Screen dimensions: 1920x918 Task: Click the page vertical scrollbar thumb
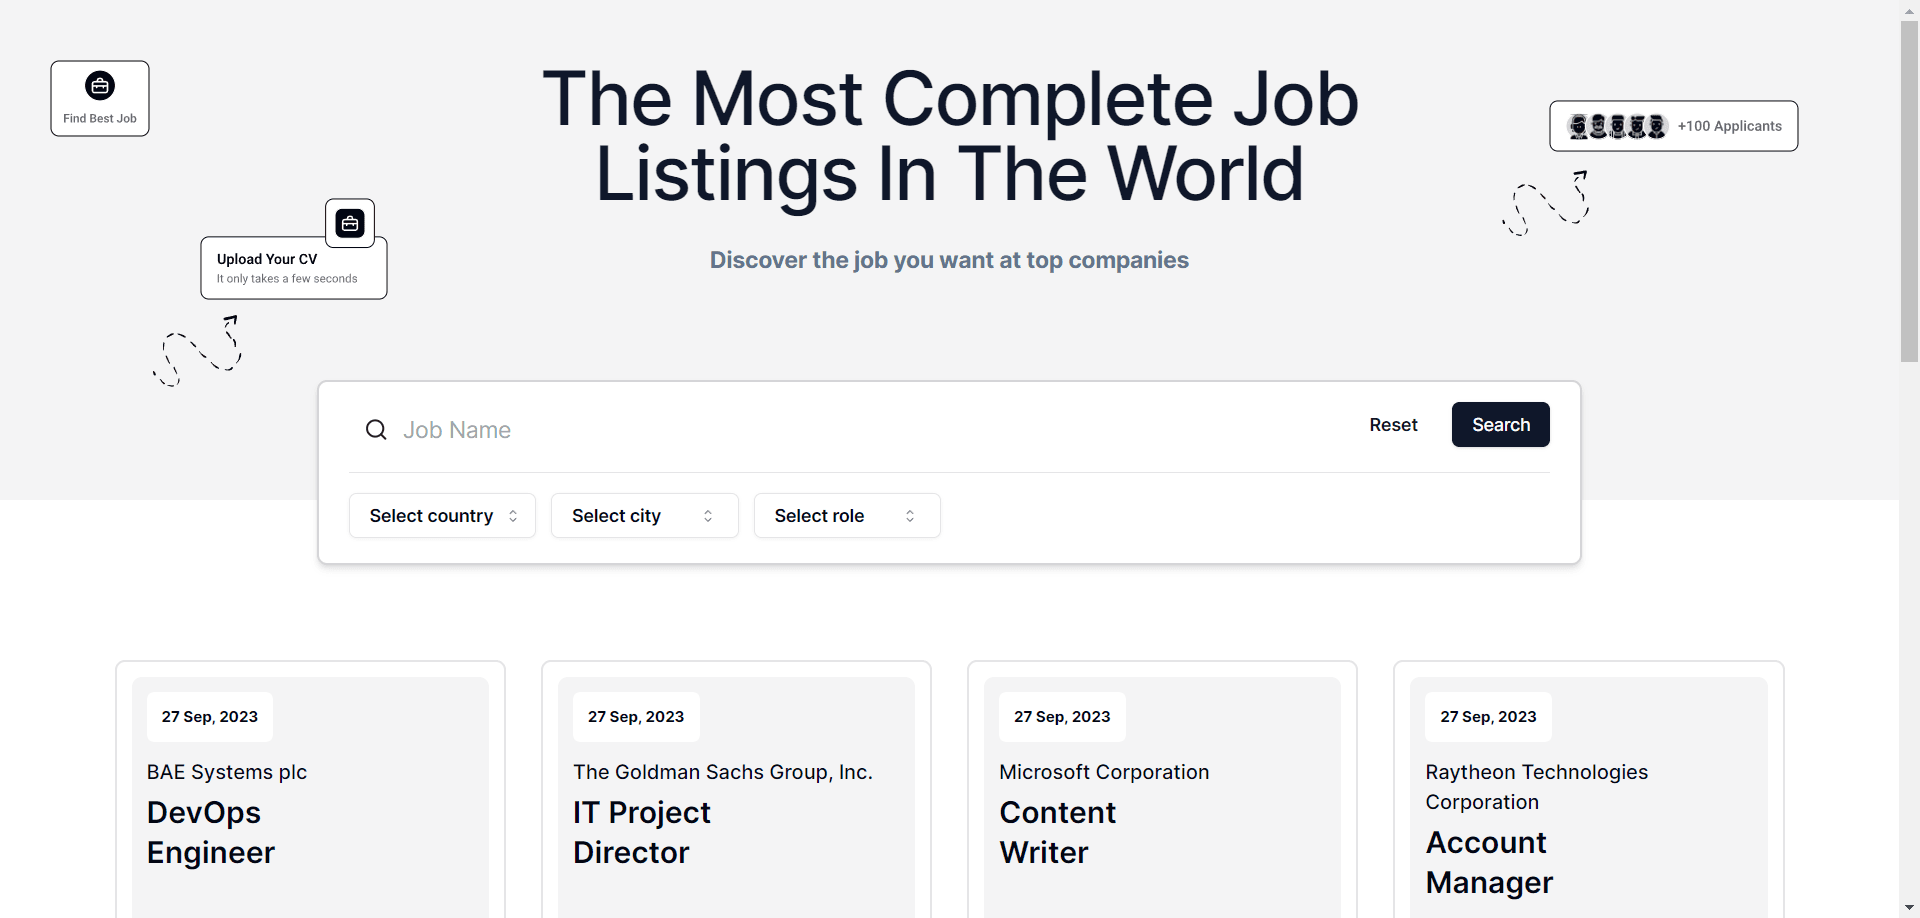(1909, 190)
